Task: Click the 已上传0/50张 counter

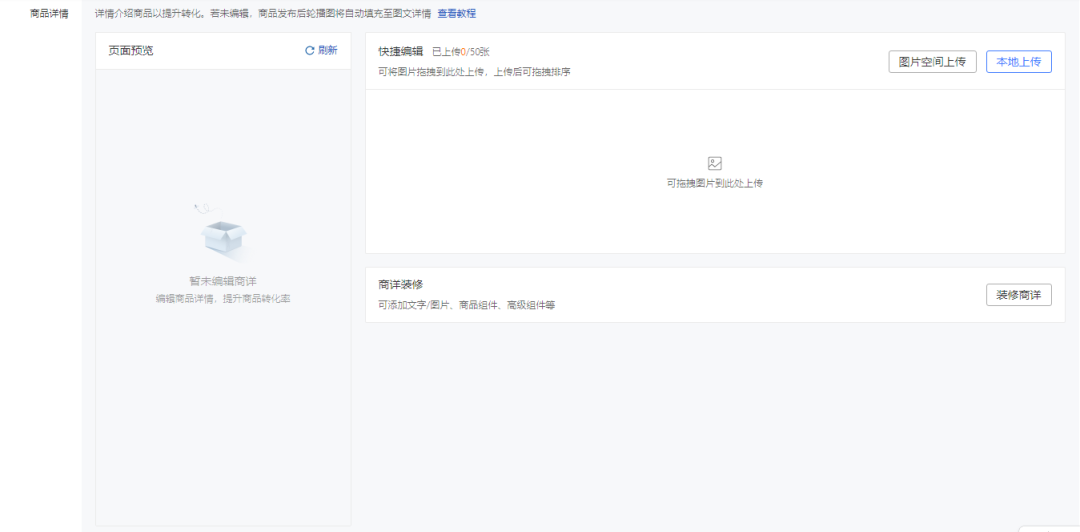Action: pos(461,52)
